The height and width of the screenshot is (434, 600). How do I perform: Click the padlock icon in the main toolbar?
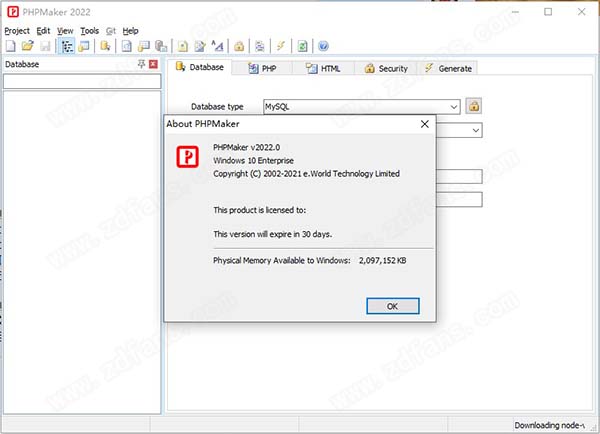(x=239, y=46)
